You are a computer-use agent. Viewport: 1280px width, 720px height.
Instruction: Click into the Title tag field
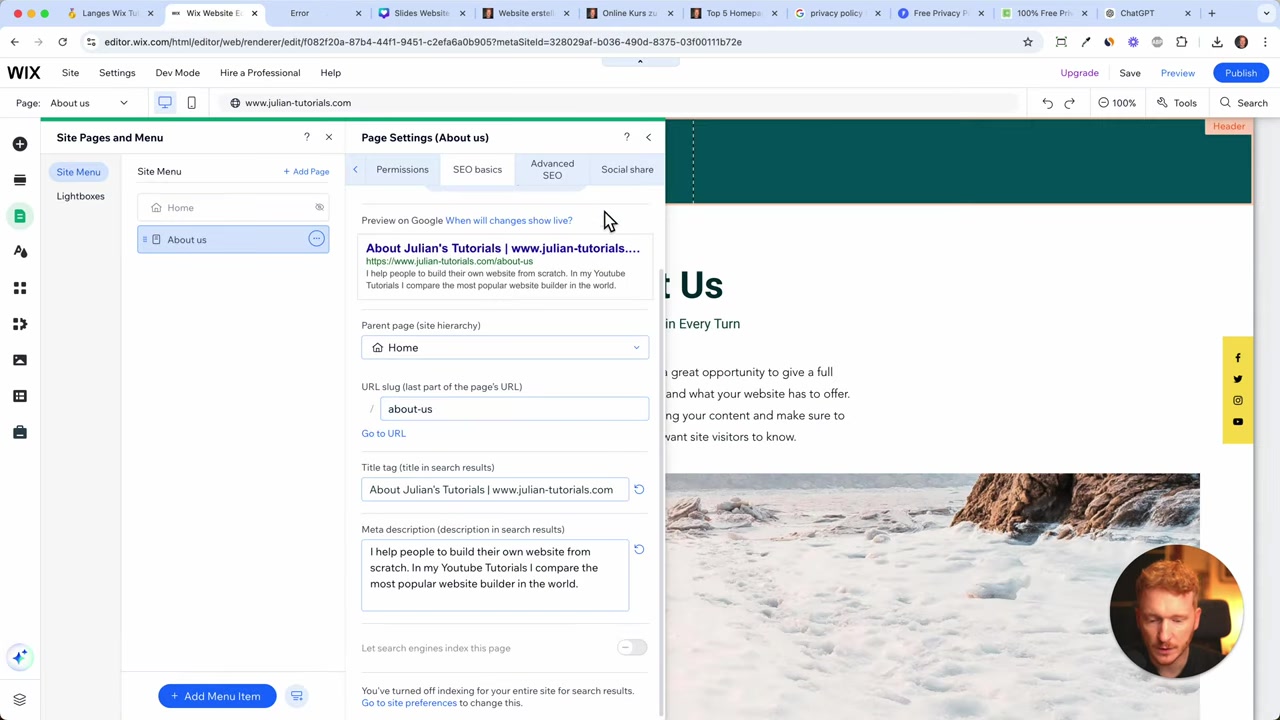coord(495,490)
